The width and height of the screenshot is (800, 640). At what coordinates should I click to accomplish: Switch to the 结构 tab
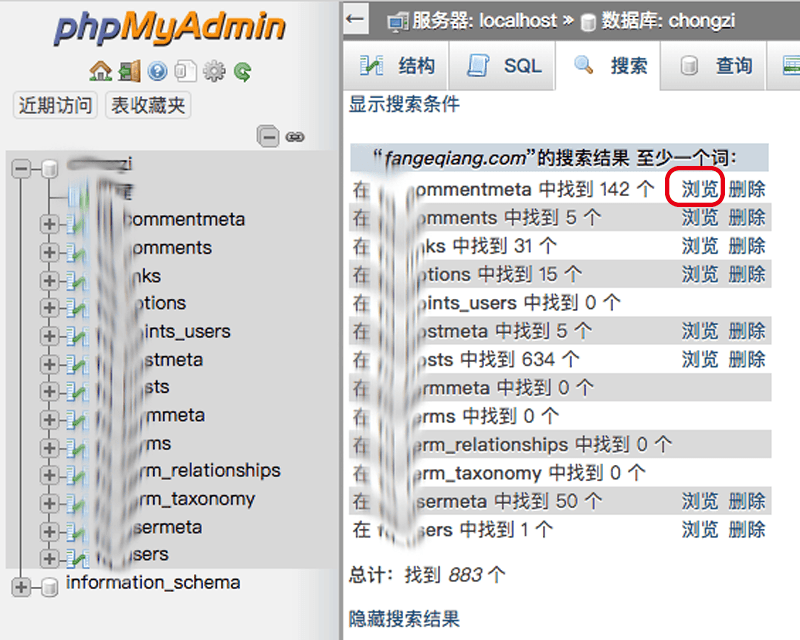pyautogui.click(x=397, y=66)
